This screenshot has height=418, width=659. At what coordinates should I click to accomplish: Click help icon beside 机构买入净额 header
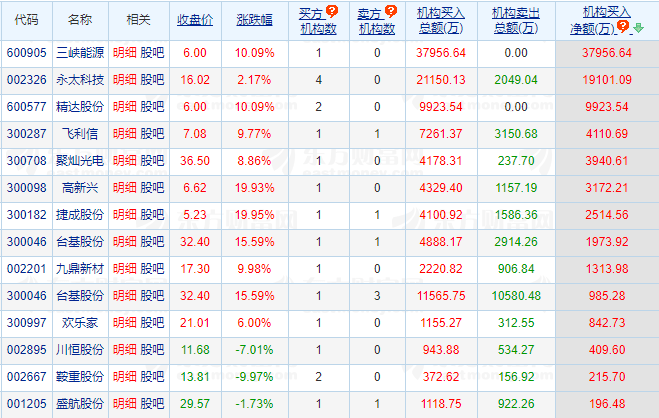coord(622,25)
